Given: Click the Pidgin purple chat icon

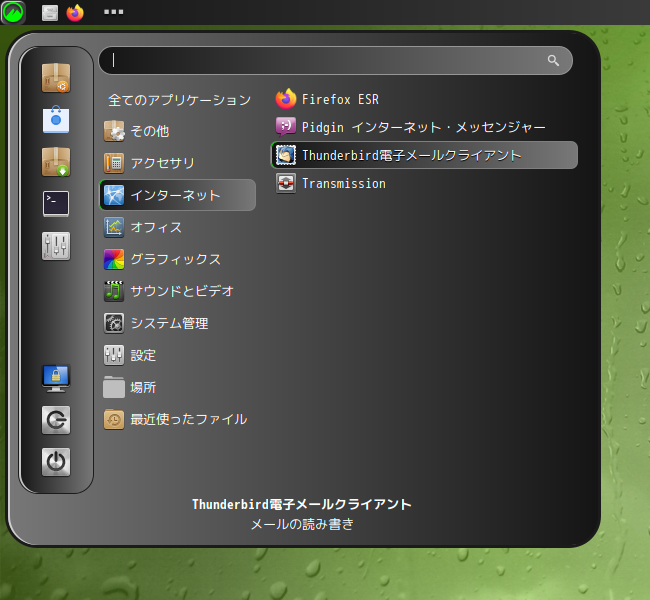Looking at the screenshot, I should (x=286, y=126).
